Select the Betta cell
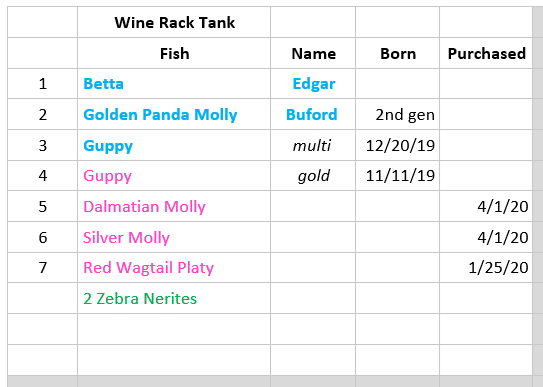 (x=174, y=84)
